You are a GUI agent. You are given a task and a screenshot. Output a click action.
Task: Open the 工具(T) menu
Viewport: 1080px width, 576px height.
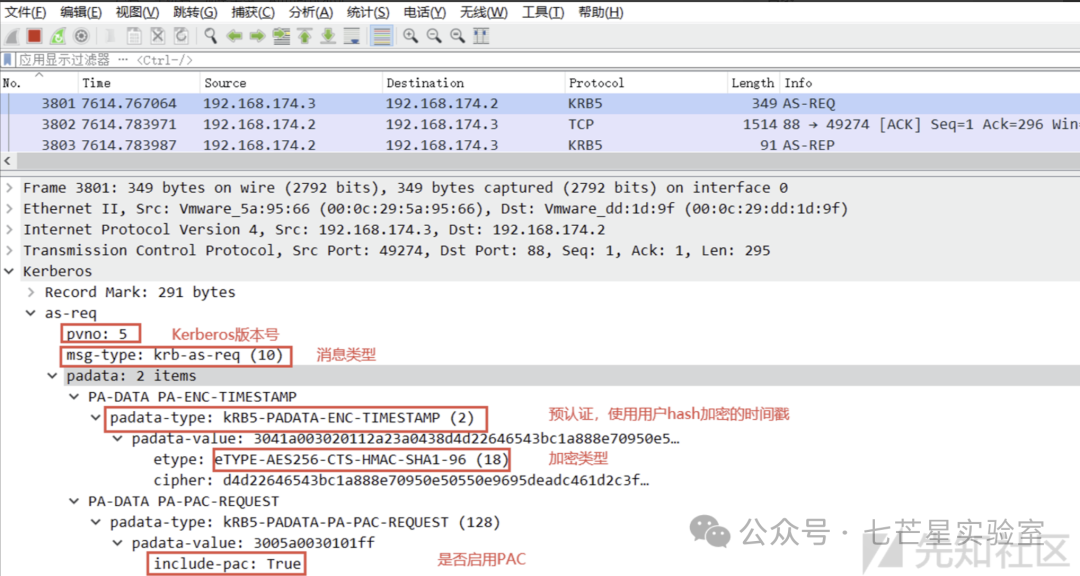pyautogui.click(x=543, y=12)
